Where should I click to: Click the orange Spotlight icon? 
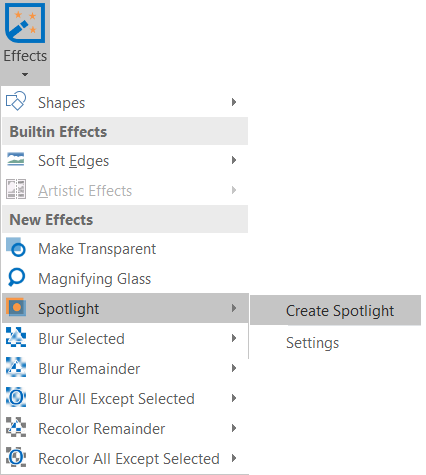tap(16, 307)
